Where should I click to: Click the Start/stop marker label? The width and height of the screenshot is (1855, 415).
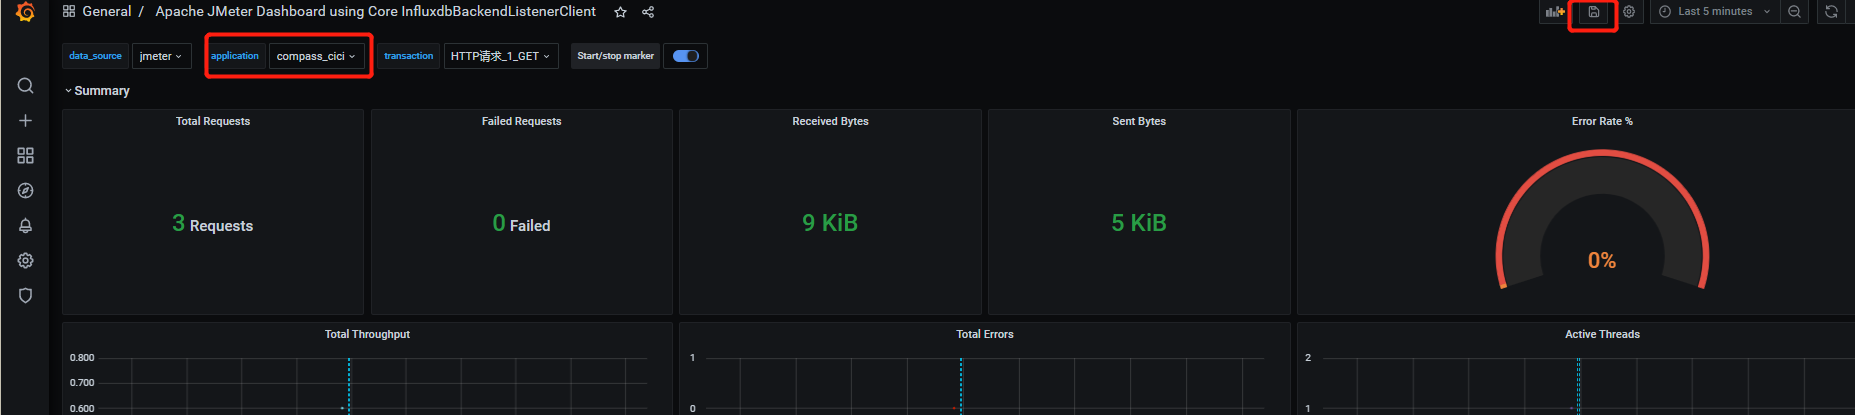(616, 56)
